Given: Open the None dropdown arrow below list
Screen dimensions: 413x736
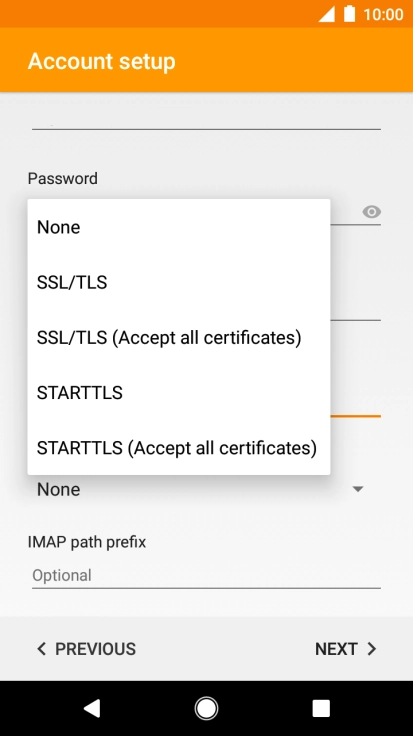Looking at the screenshot, I should pyautogui.click(x=358, y=489).
